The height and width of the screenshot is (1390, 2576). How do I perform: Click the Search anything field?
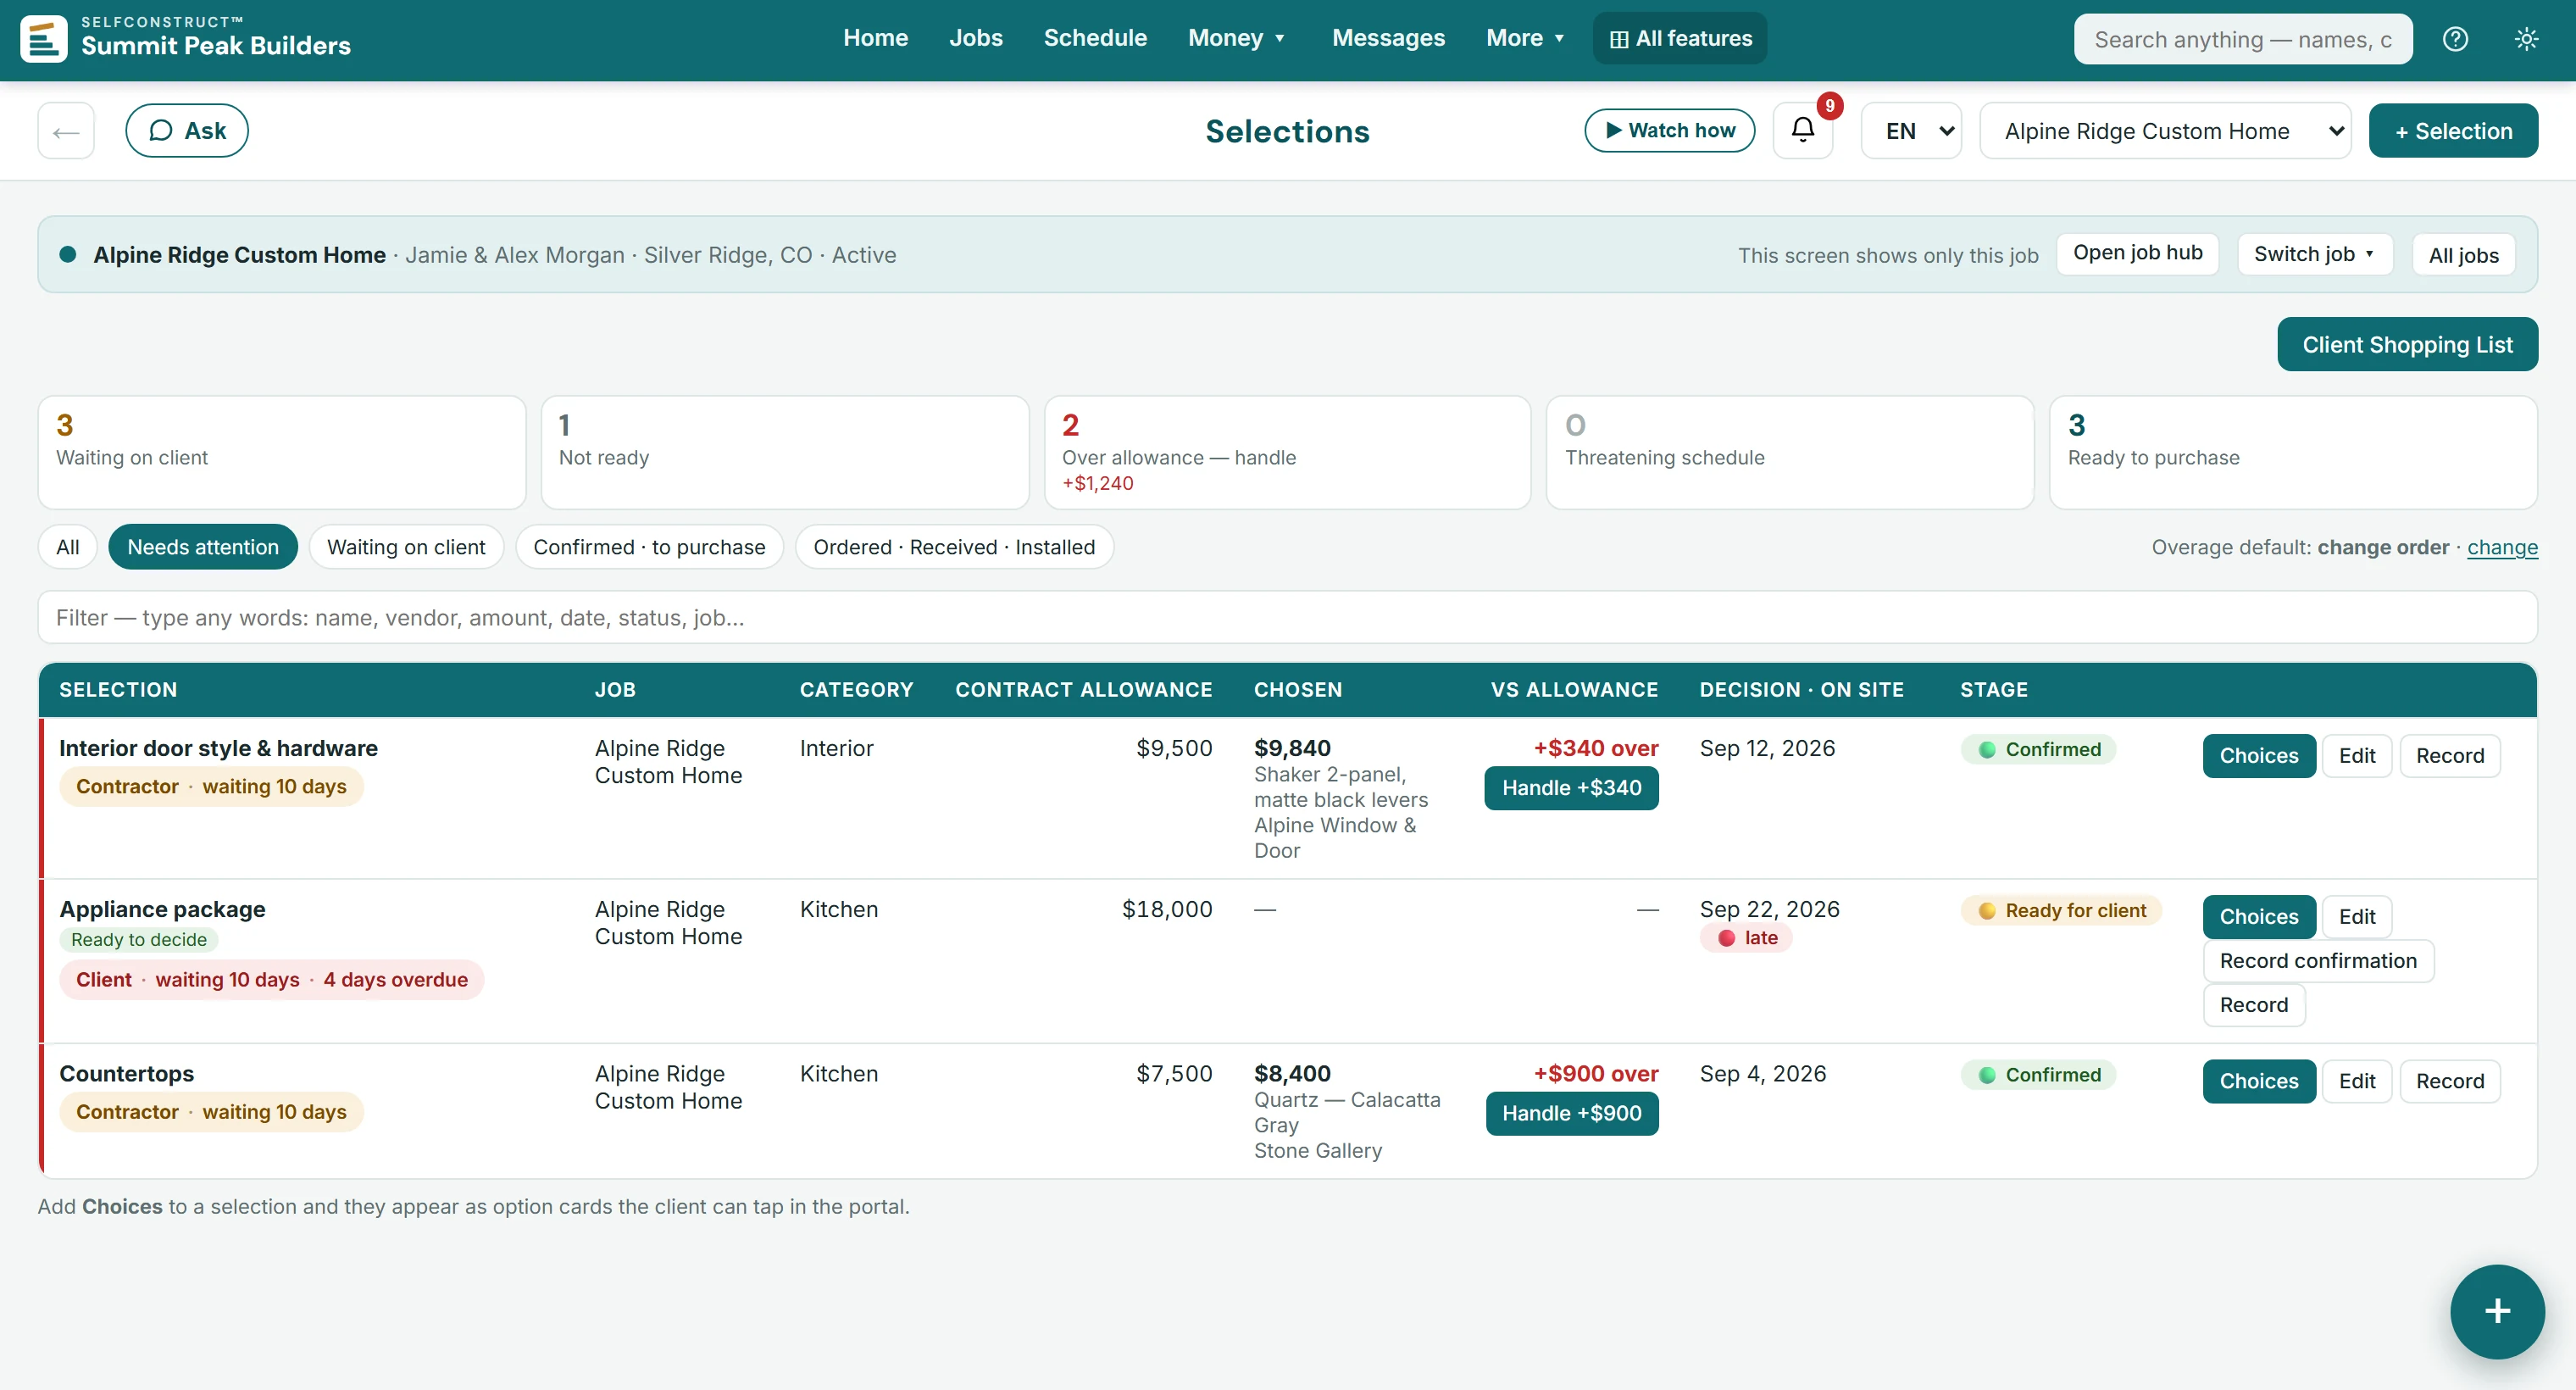(2242, 39)
